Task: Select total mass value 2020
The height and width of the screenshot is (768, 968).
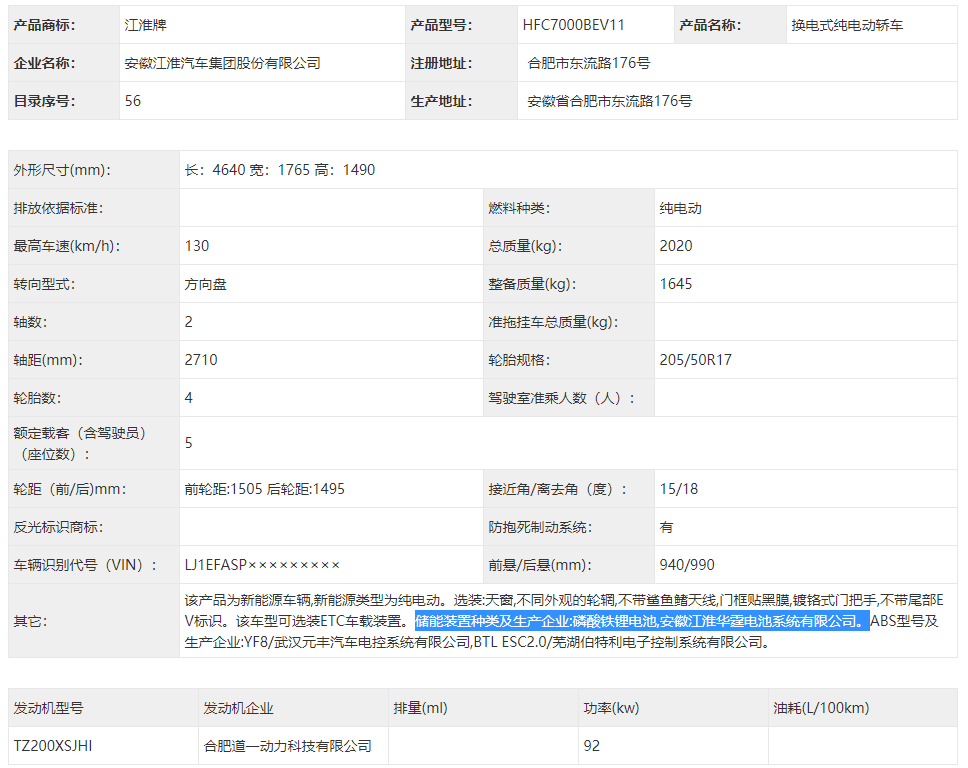Action: [x=676, y=246]
